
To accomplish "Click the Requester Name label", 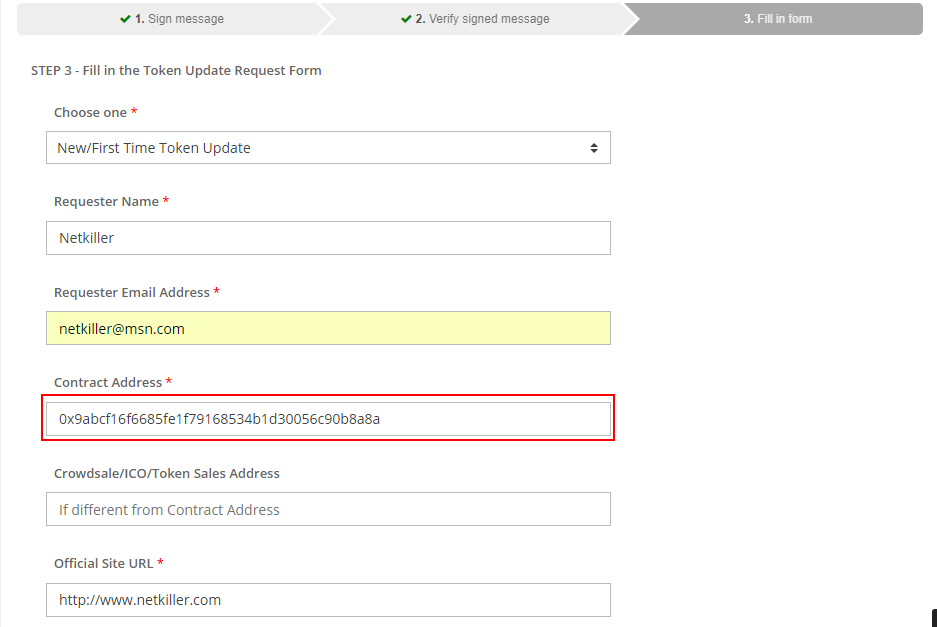I will (x=106, y=201).
